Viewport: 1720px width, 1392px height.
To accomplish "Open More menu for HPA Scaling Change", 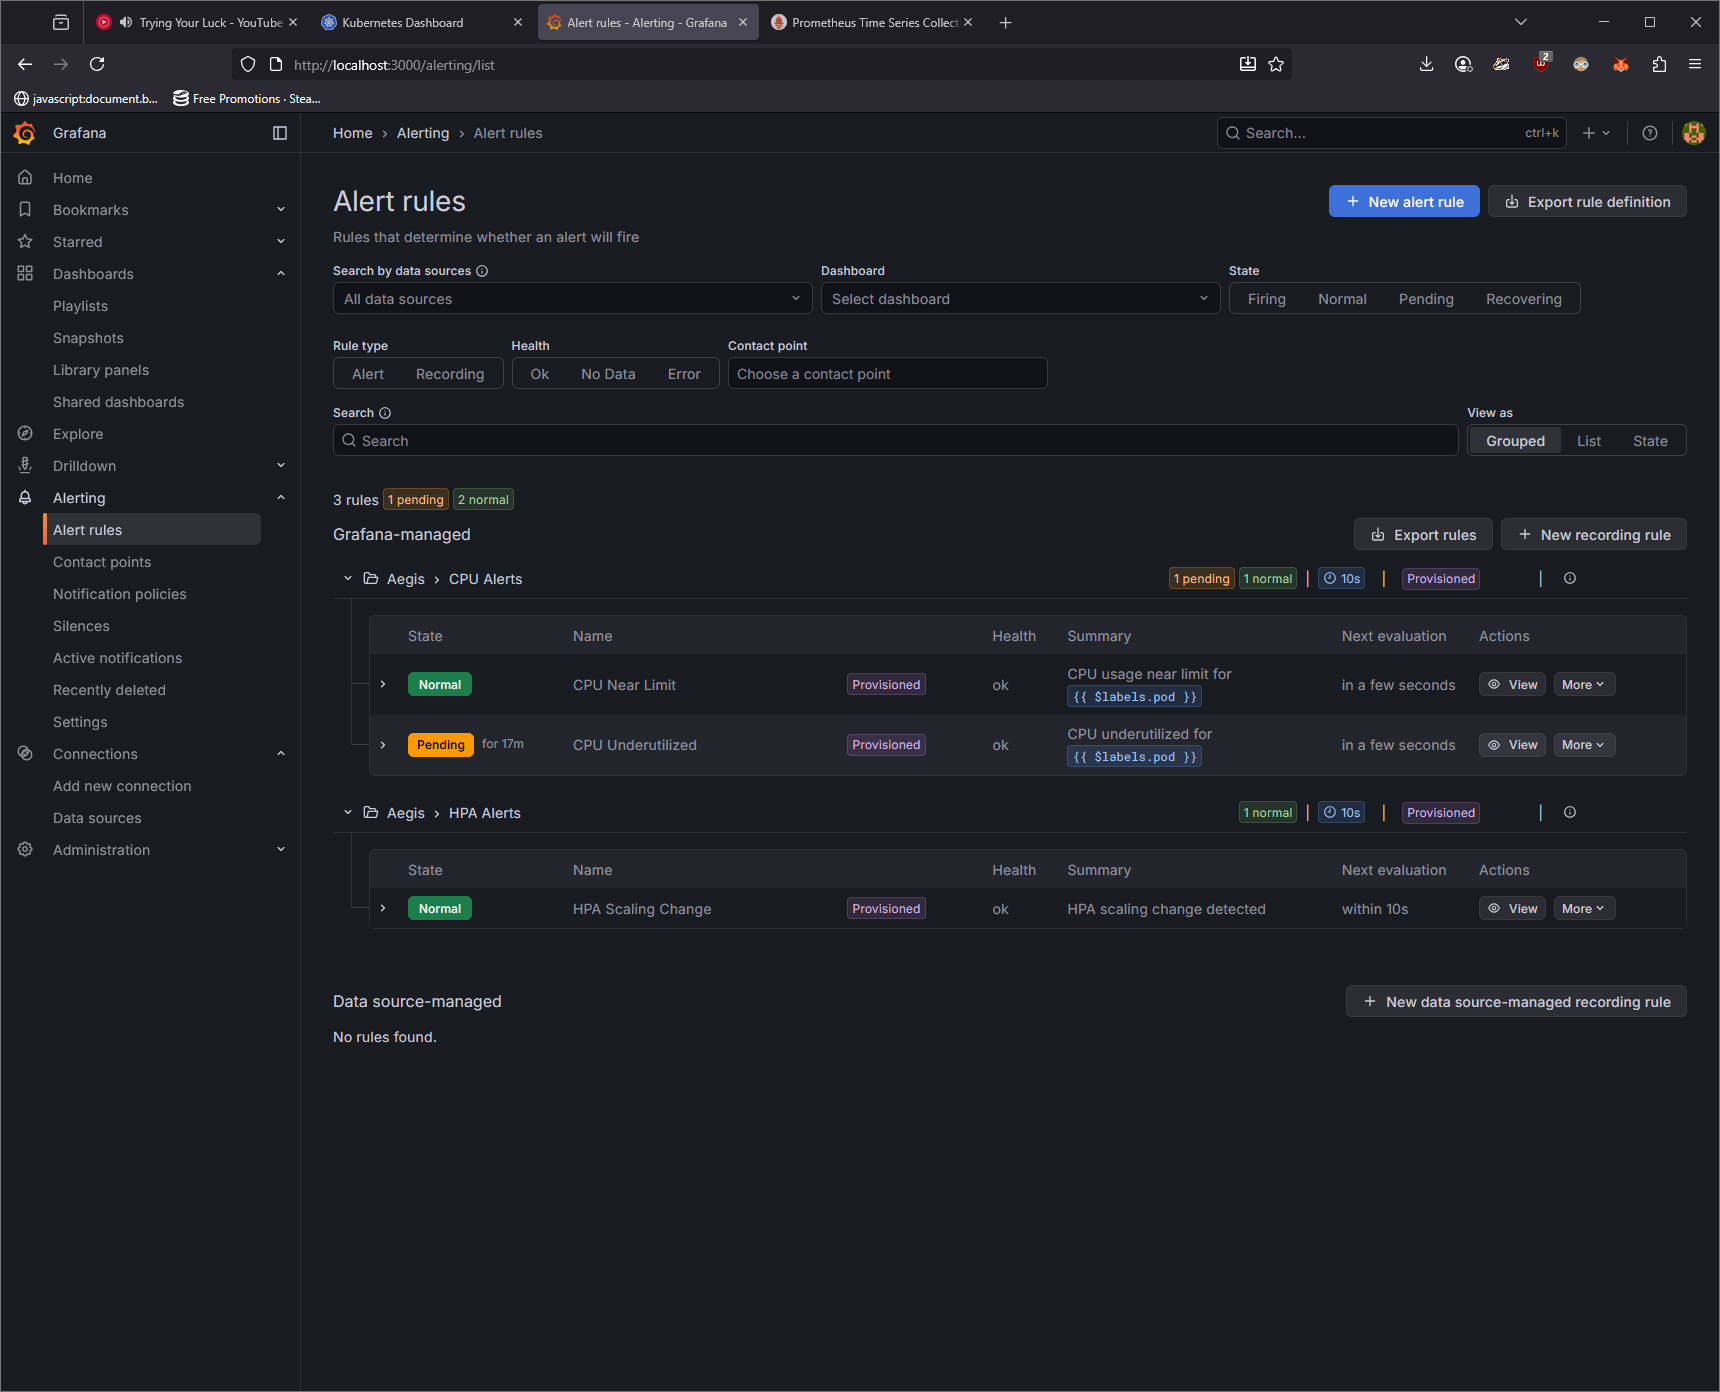I will [1583, 909].
